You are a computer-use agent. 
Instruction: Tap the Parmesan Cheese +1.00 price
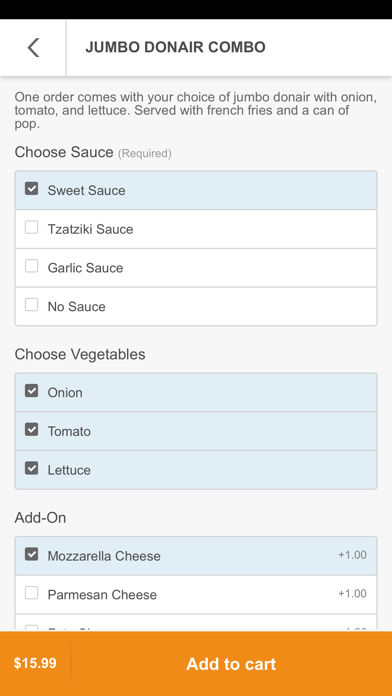pyautogui.click(x=352, y=593)
